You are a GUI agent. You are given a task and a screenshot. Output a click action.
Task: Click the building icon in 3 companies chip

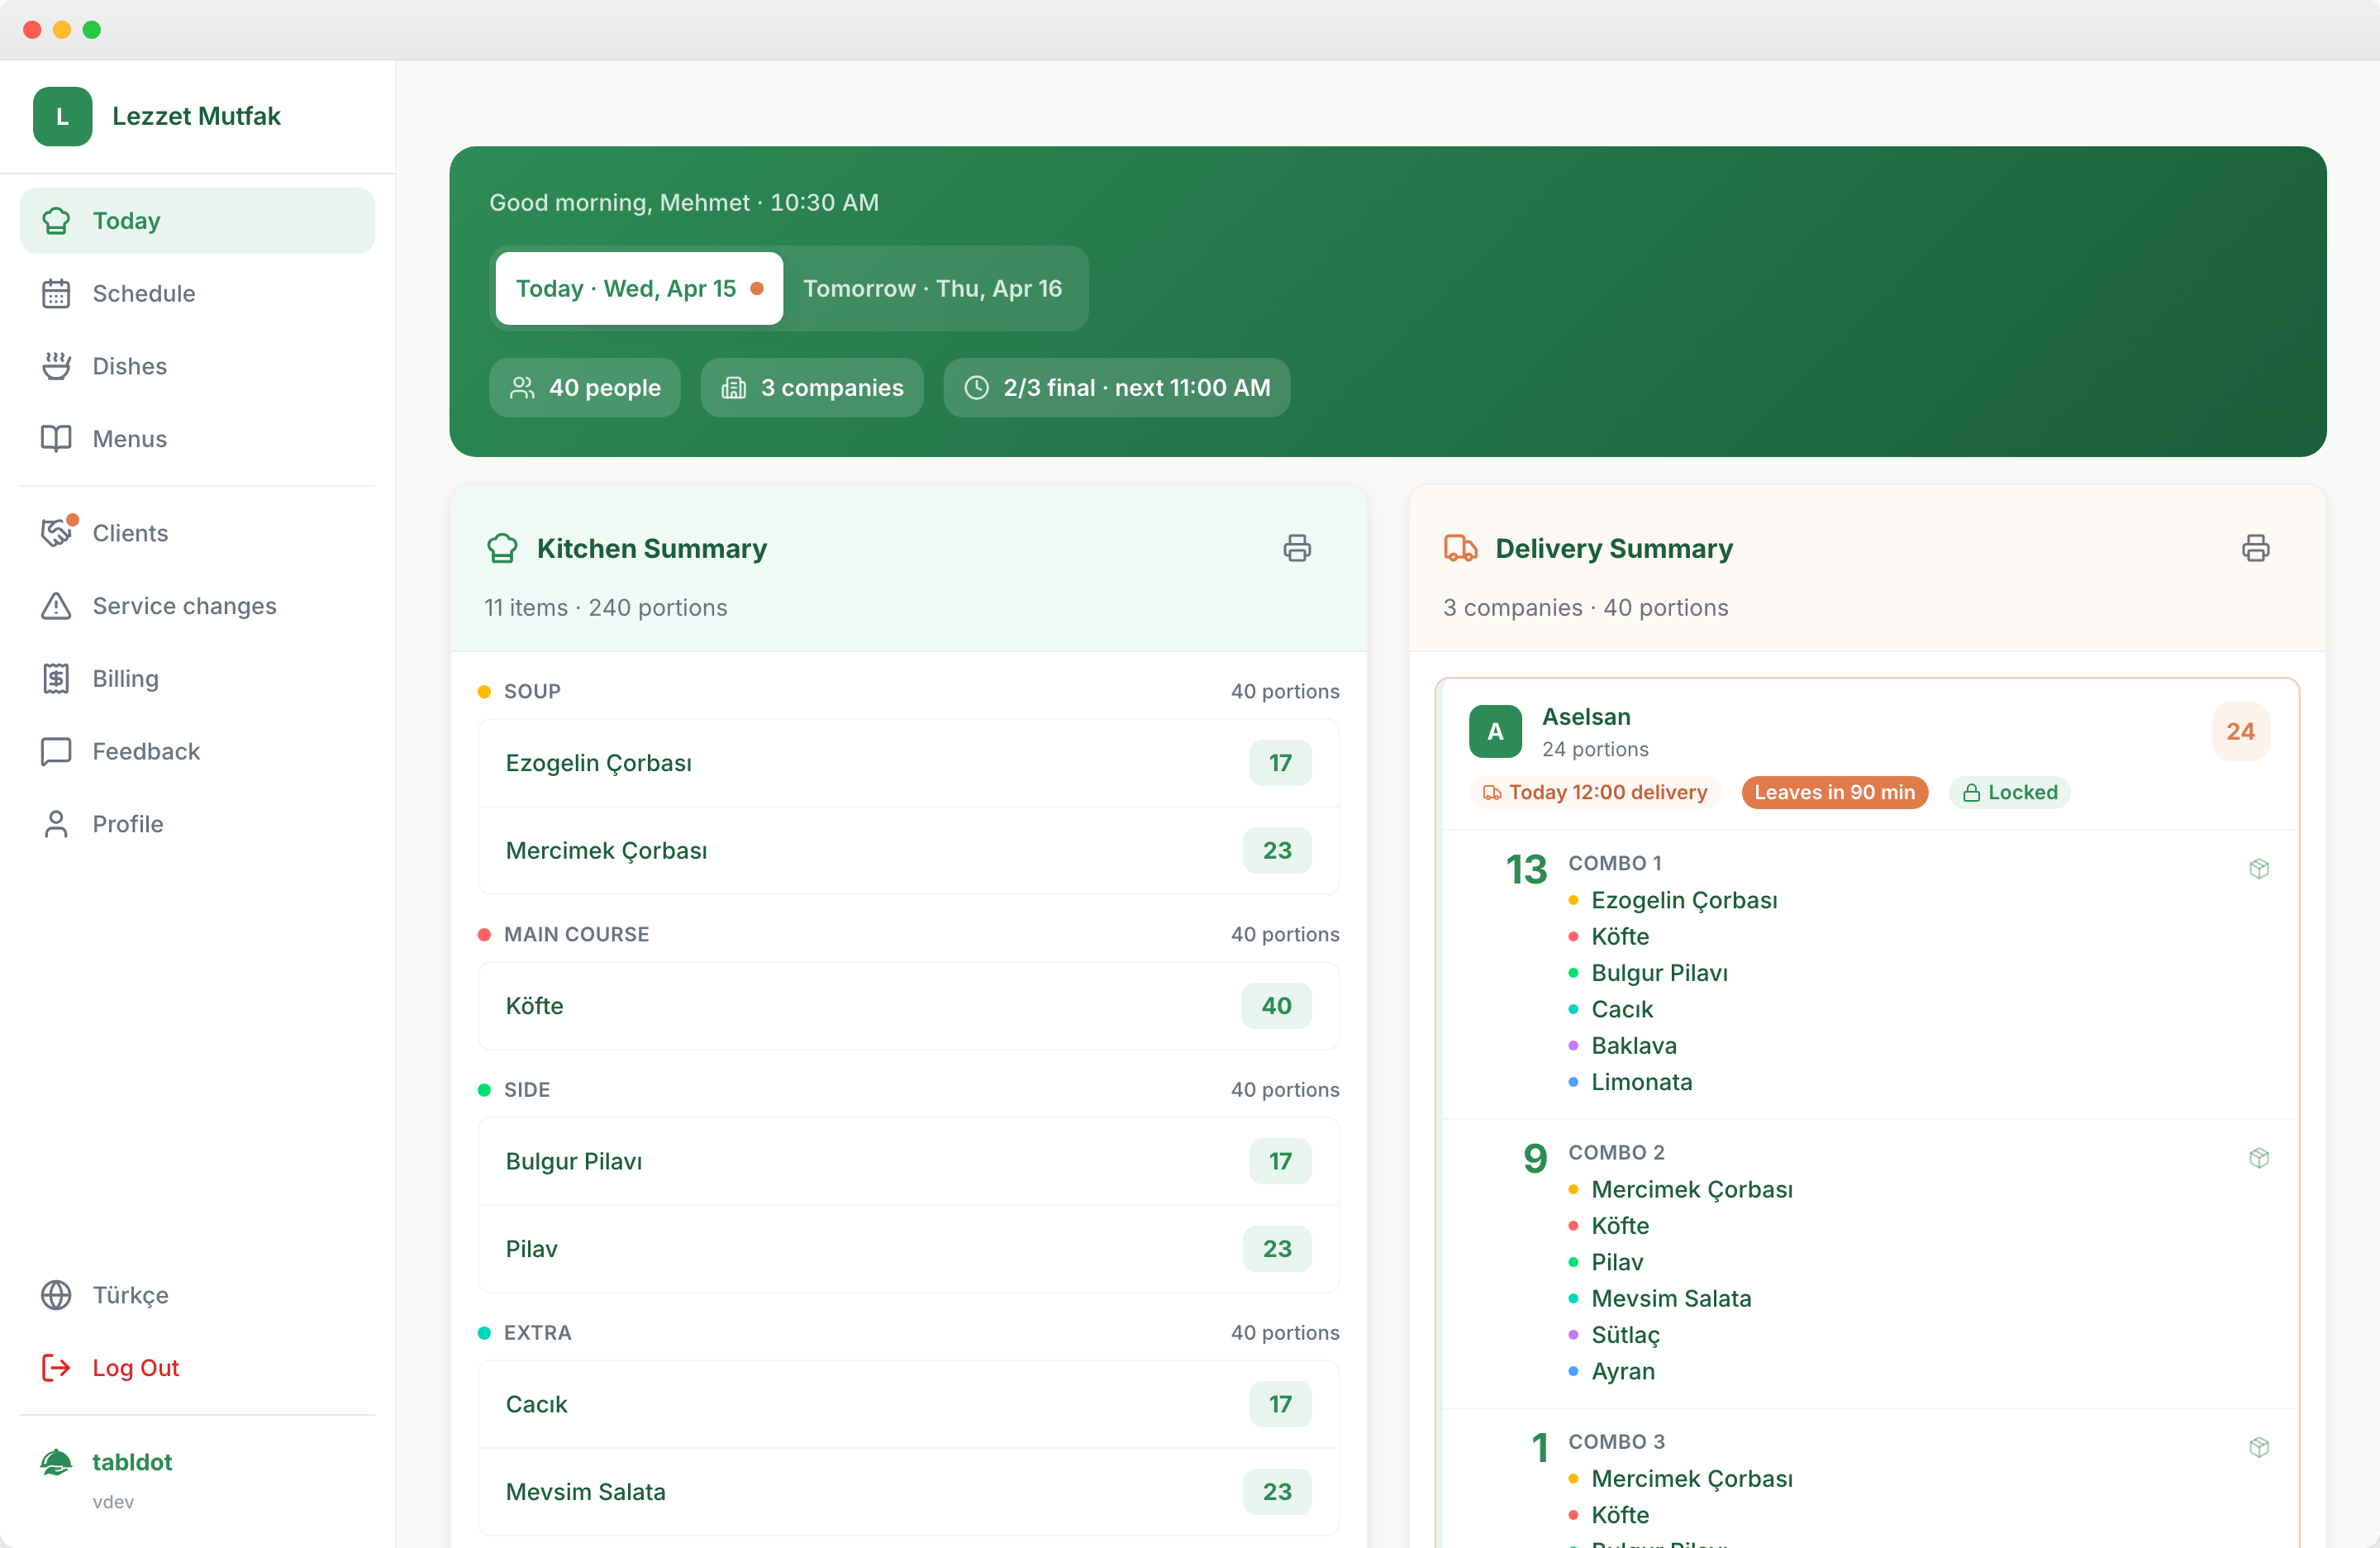tap(734, 388)
